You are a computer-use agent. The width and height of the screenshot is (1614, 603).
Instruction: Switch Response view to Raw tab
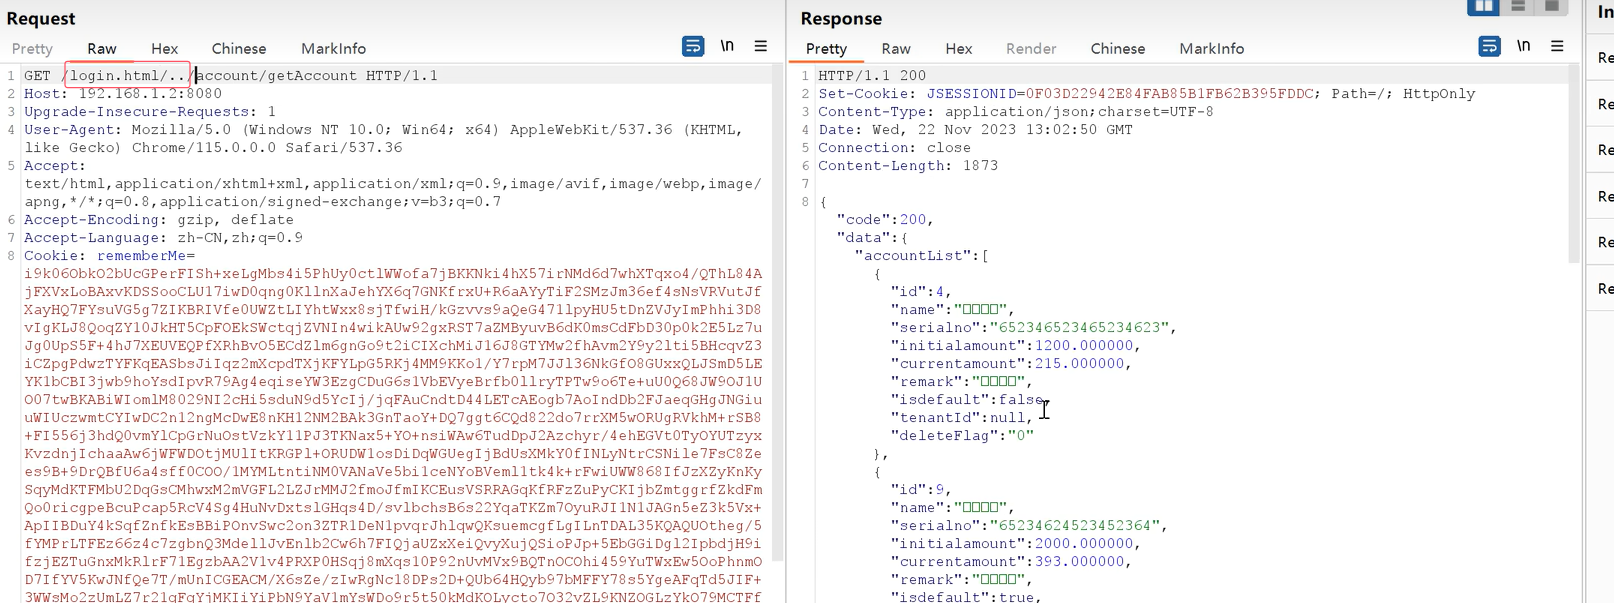[x=895, y=49]
